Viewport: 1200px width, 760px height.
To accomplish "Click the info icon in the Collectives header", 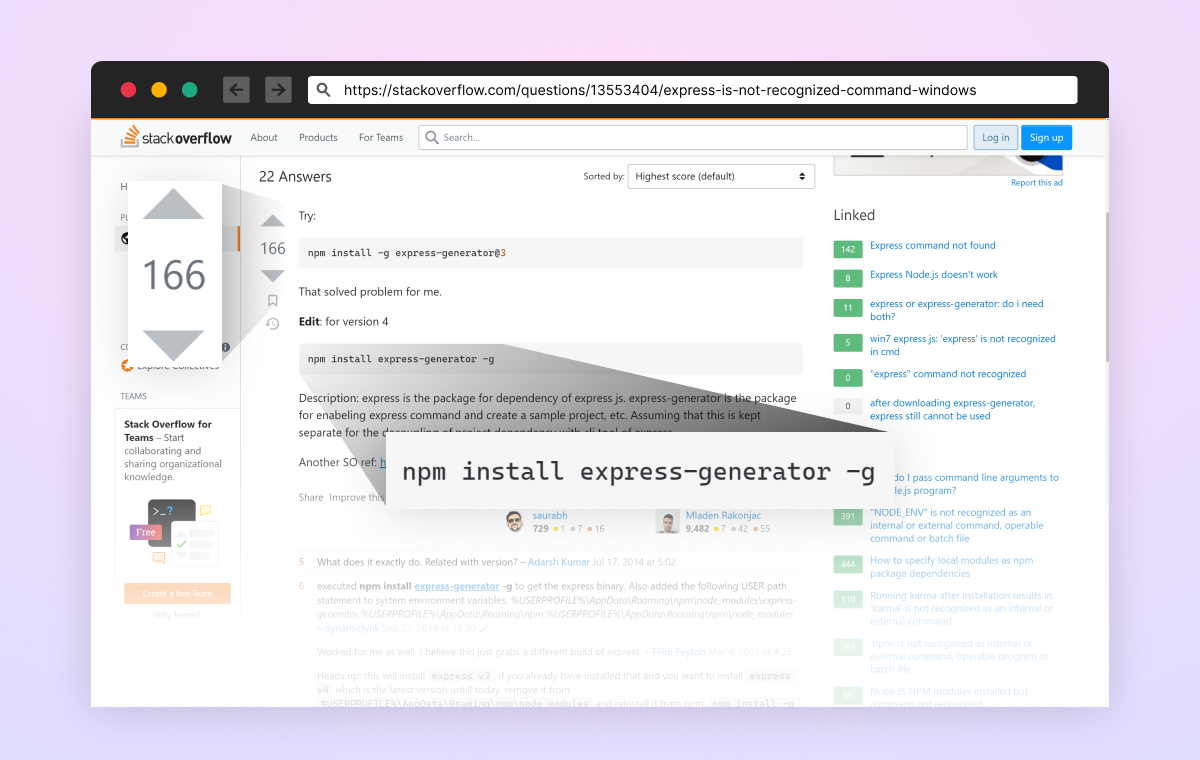I will [226, 347].
